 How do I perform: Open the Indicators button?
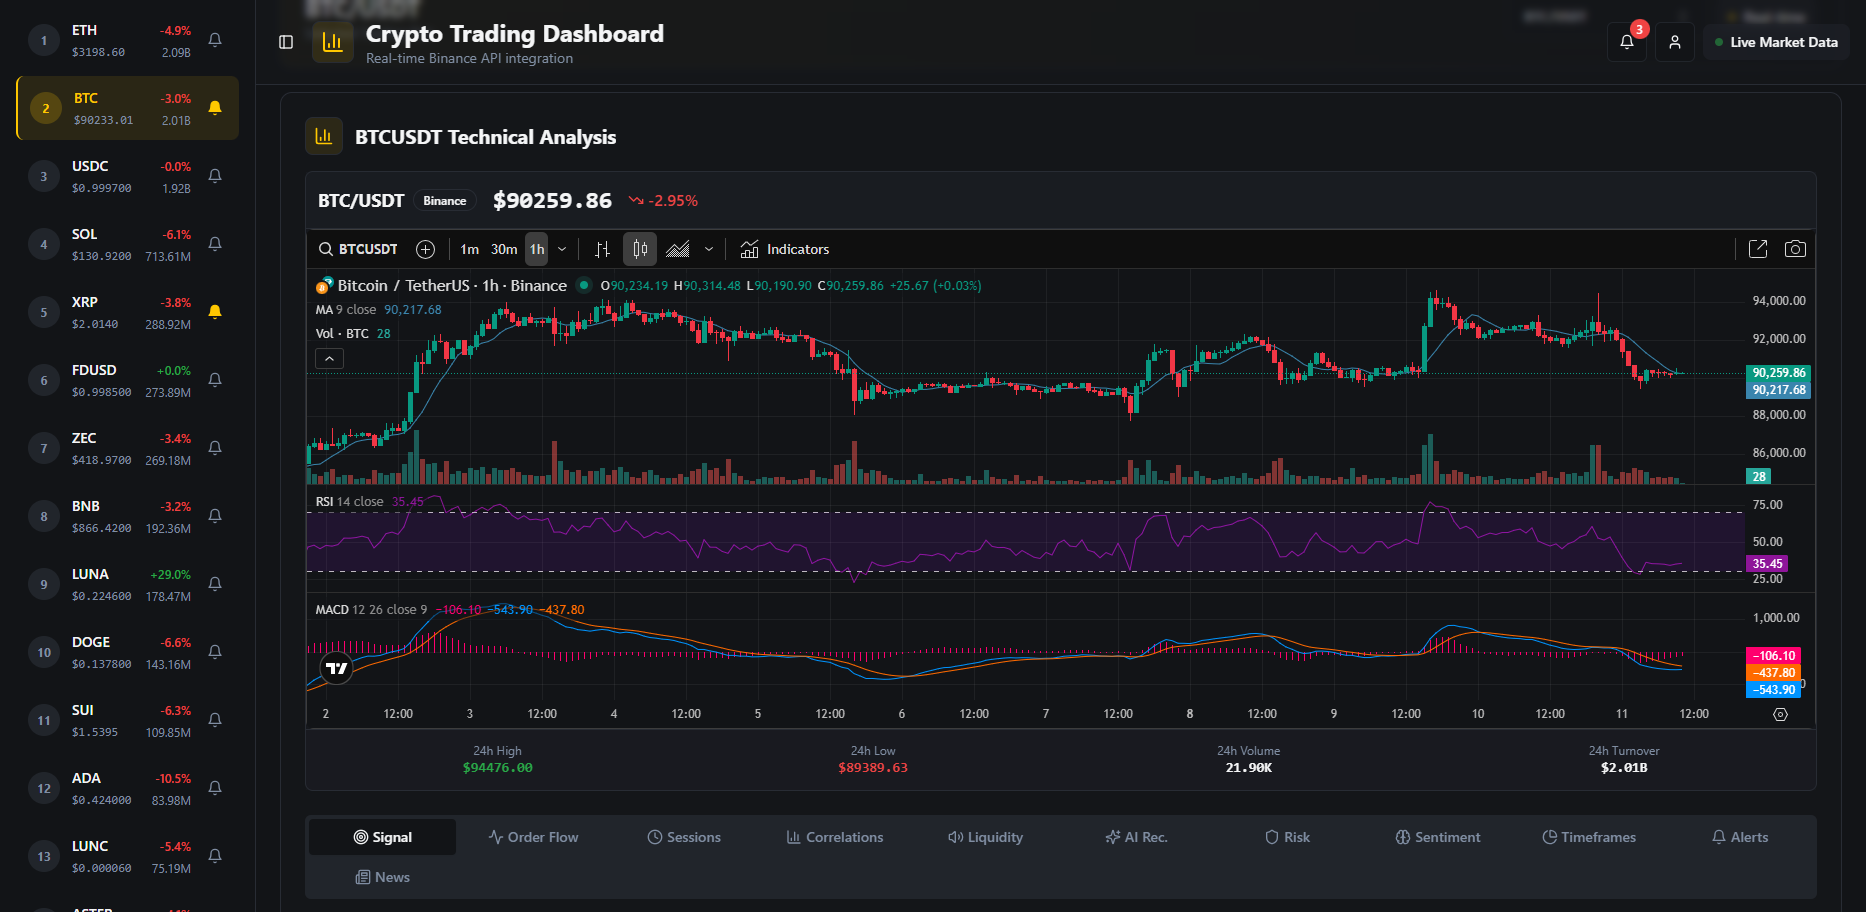(x=785, y=249)
